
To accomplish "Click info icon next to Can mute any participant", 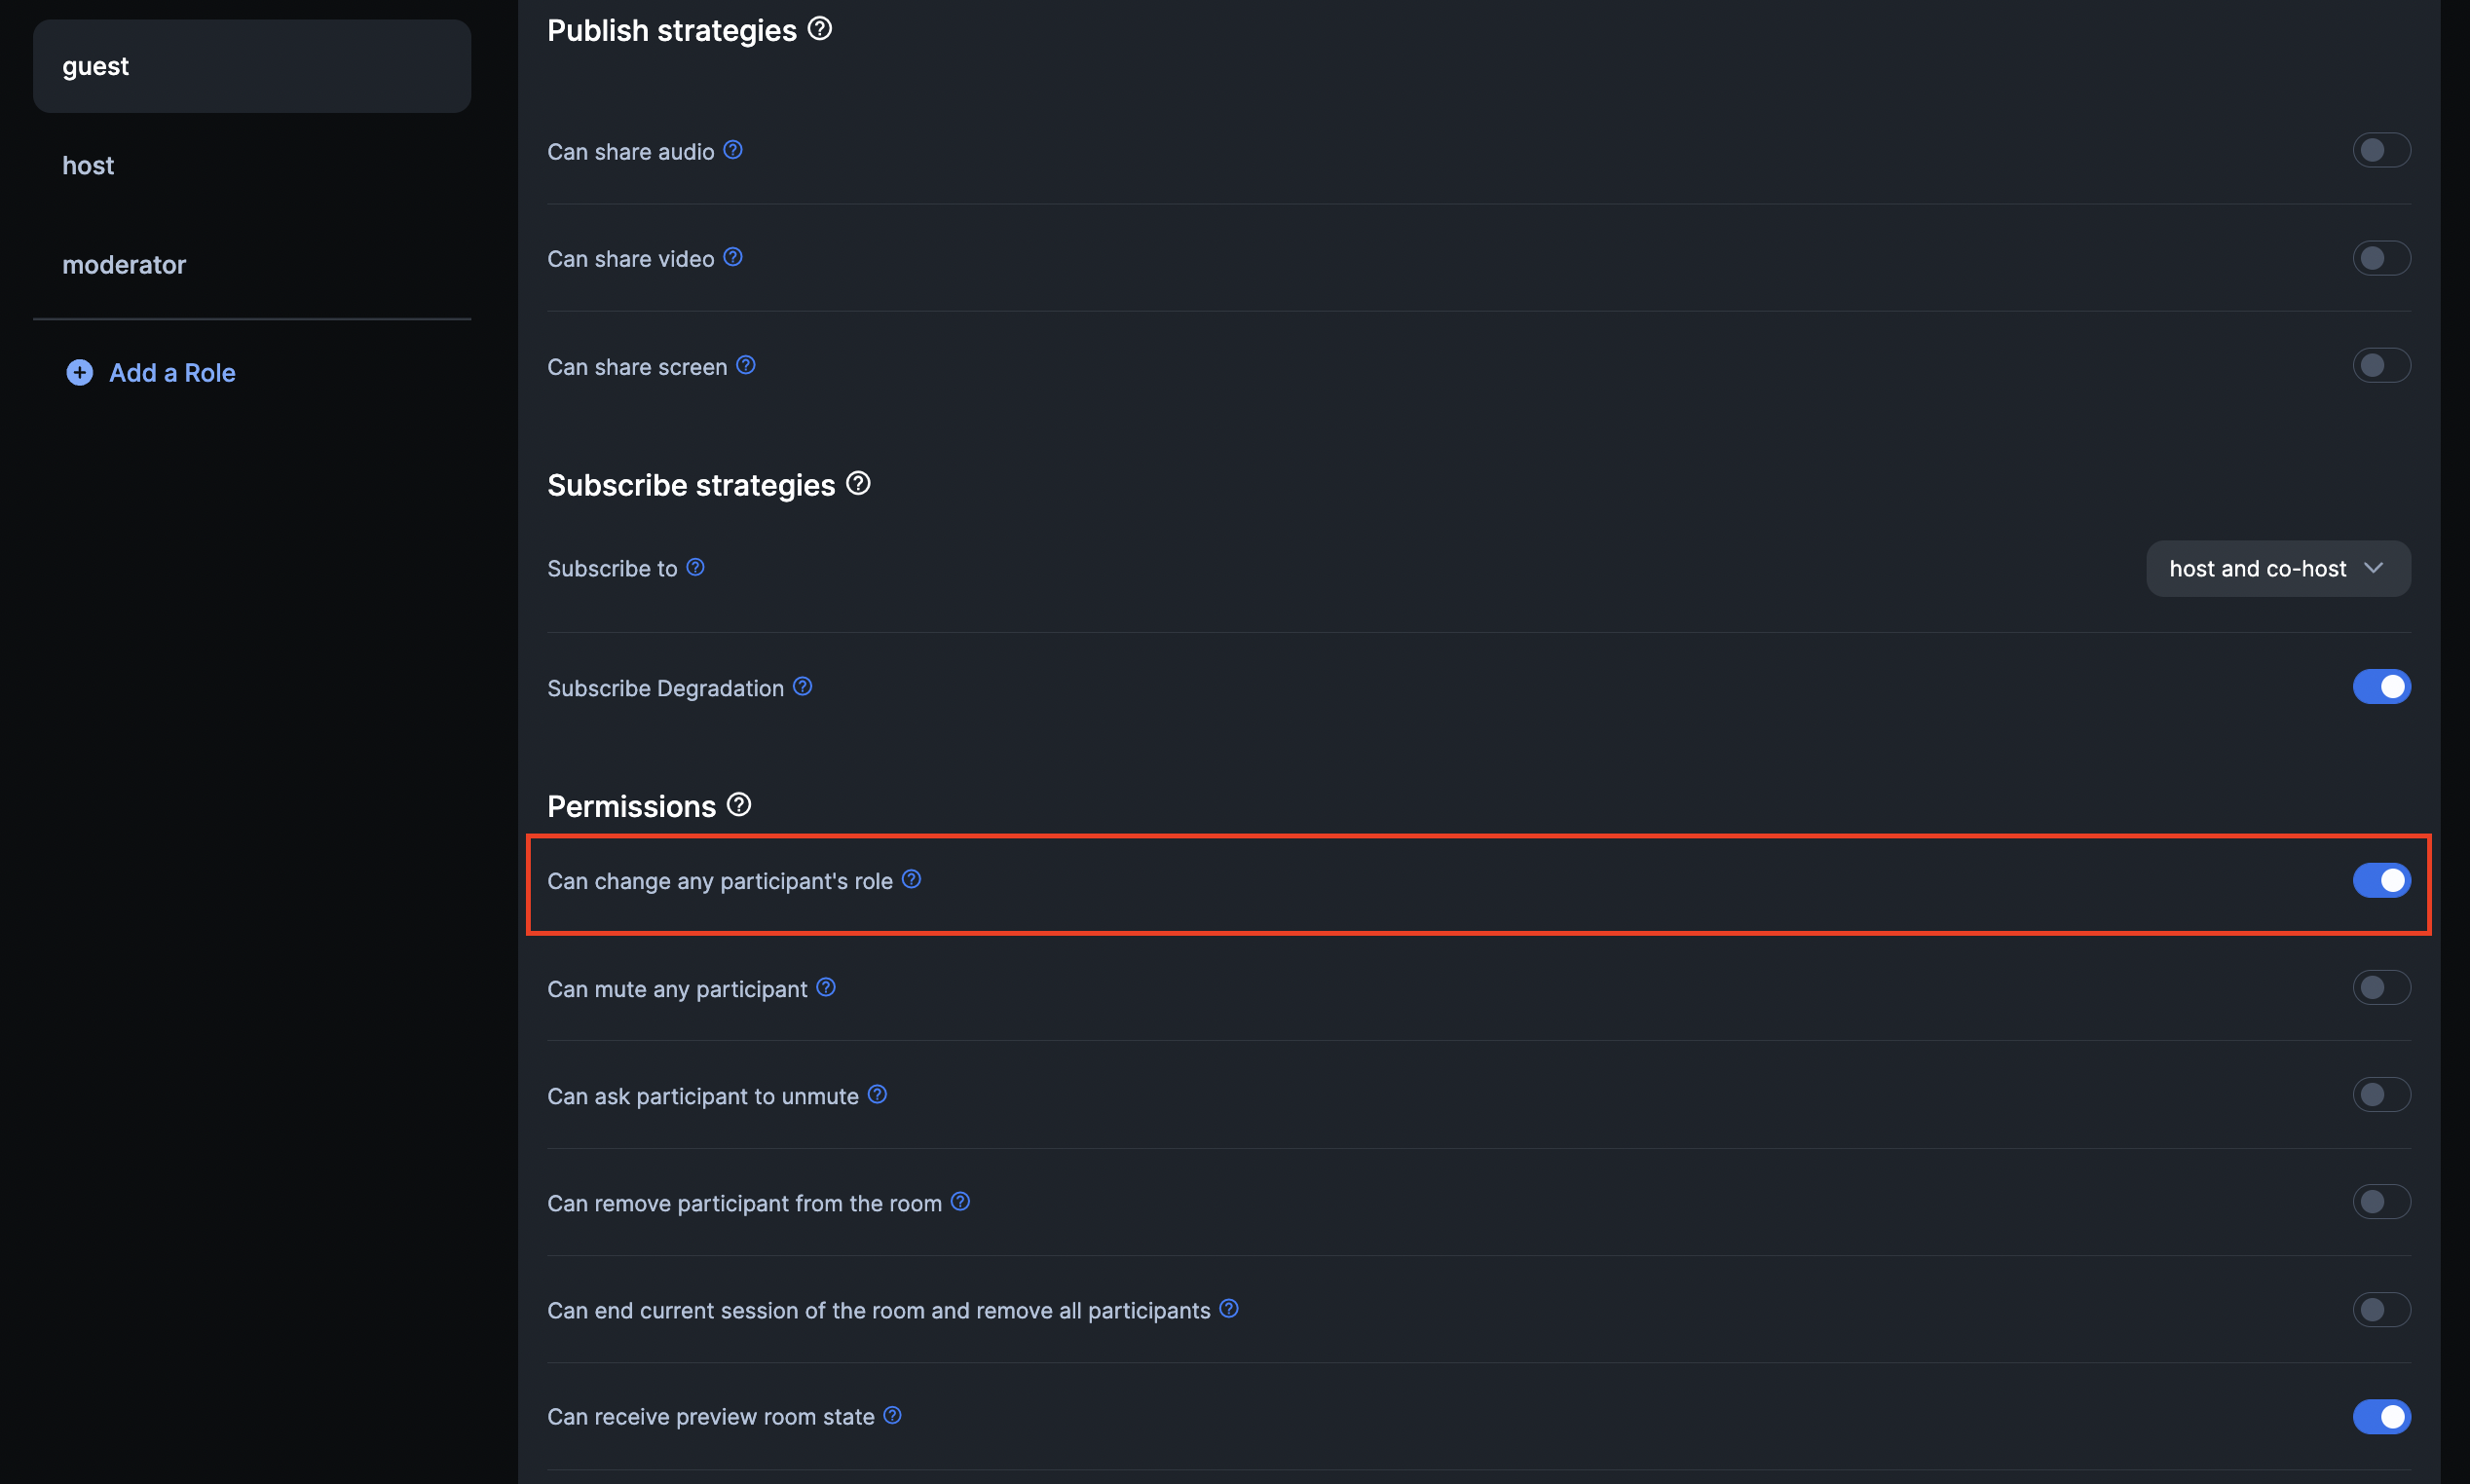I will coord(826,987).
